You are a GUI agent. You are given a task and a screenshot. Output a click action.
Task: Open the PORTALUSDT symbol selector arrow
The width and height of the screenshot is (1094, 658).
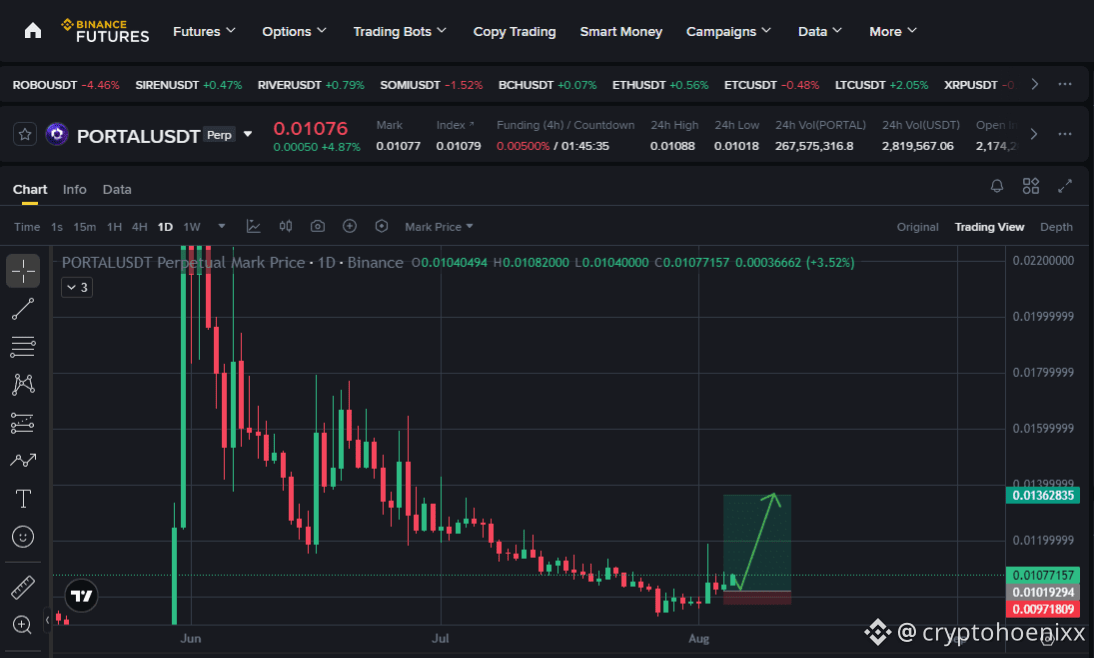click(x=248, y=134)
